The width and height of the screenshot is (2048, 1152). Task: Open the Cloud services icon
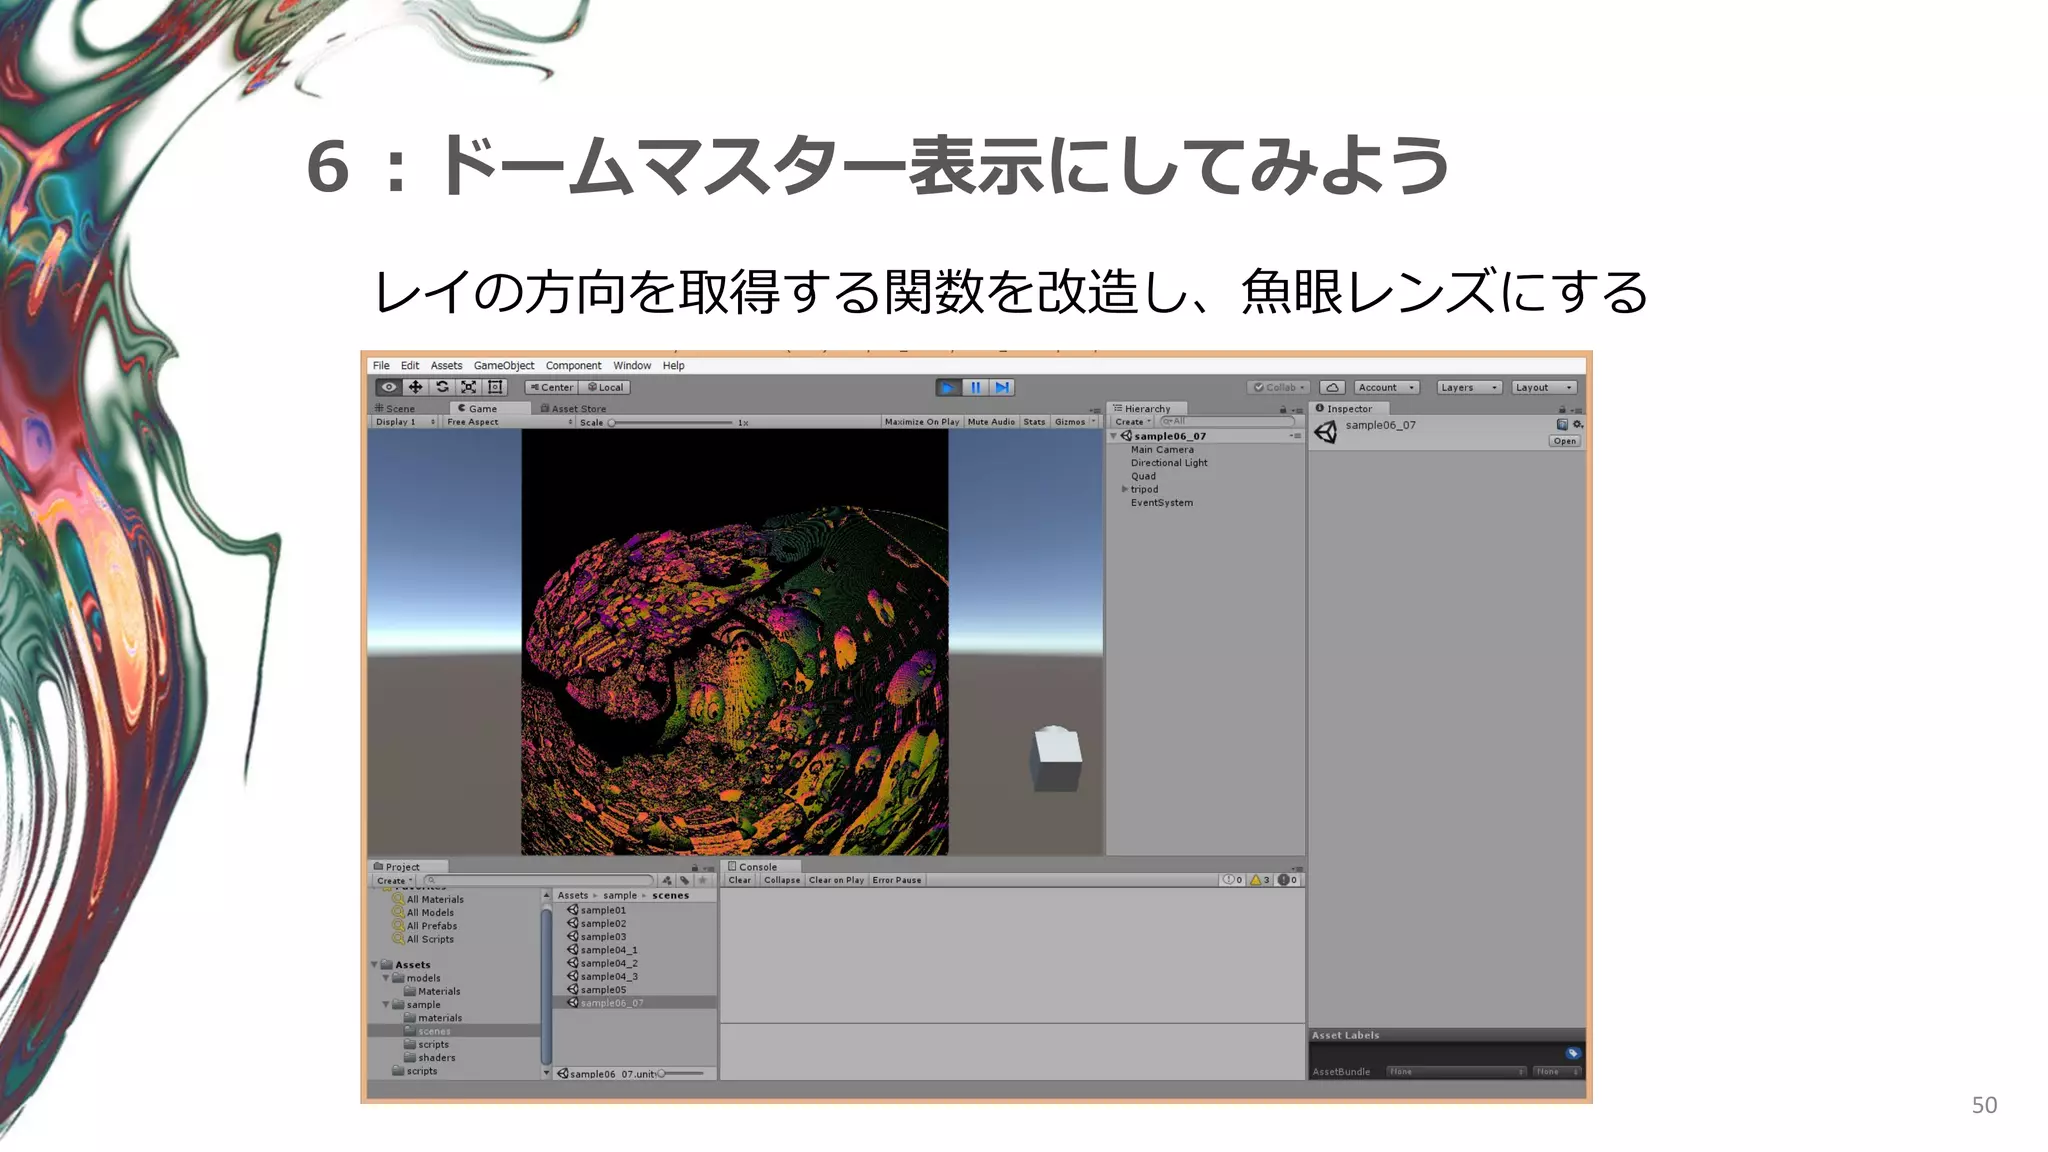click(x=1332, y=387)
